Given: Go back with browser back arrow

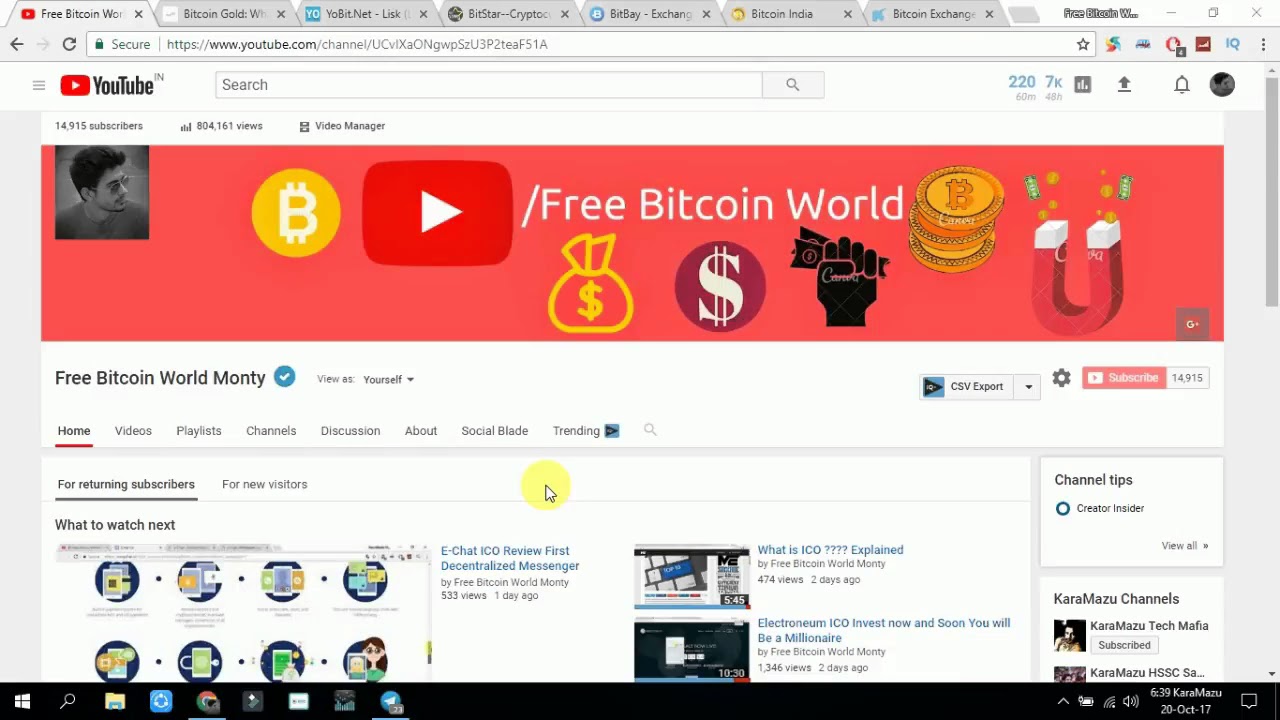Looking at the screenshot, I should click(17, 44).
